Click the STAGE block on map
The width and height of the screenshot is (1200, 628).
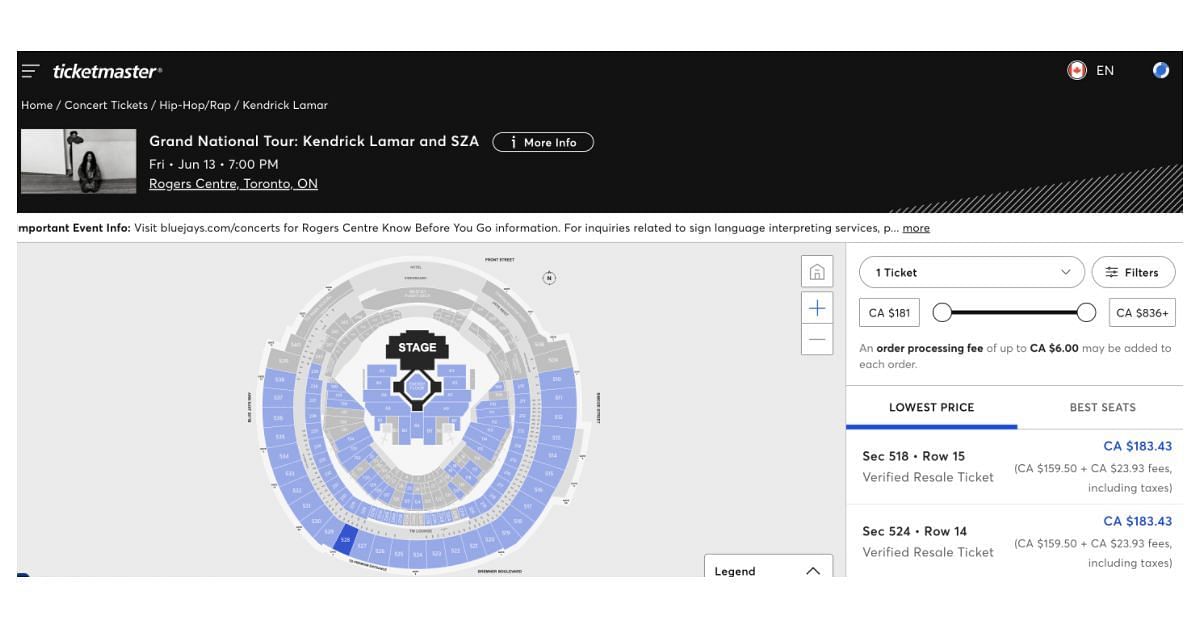pos(418,348)
